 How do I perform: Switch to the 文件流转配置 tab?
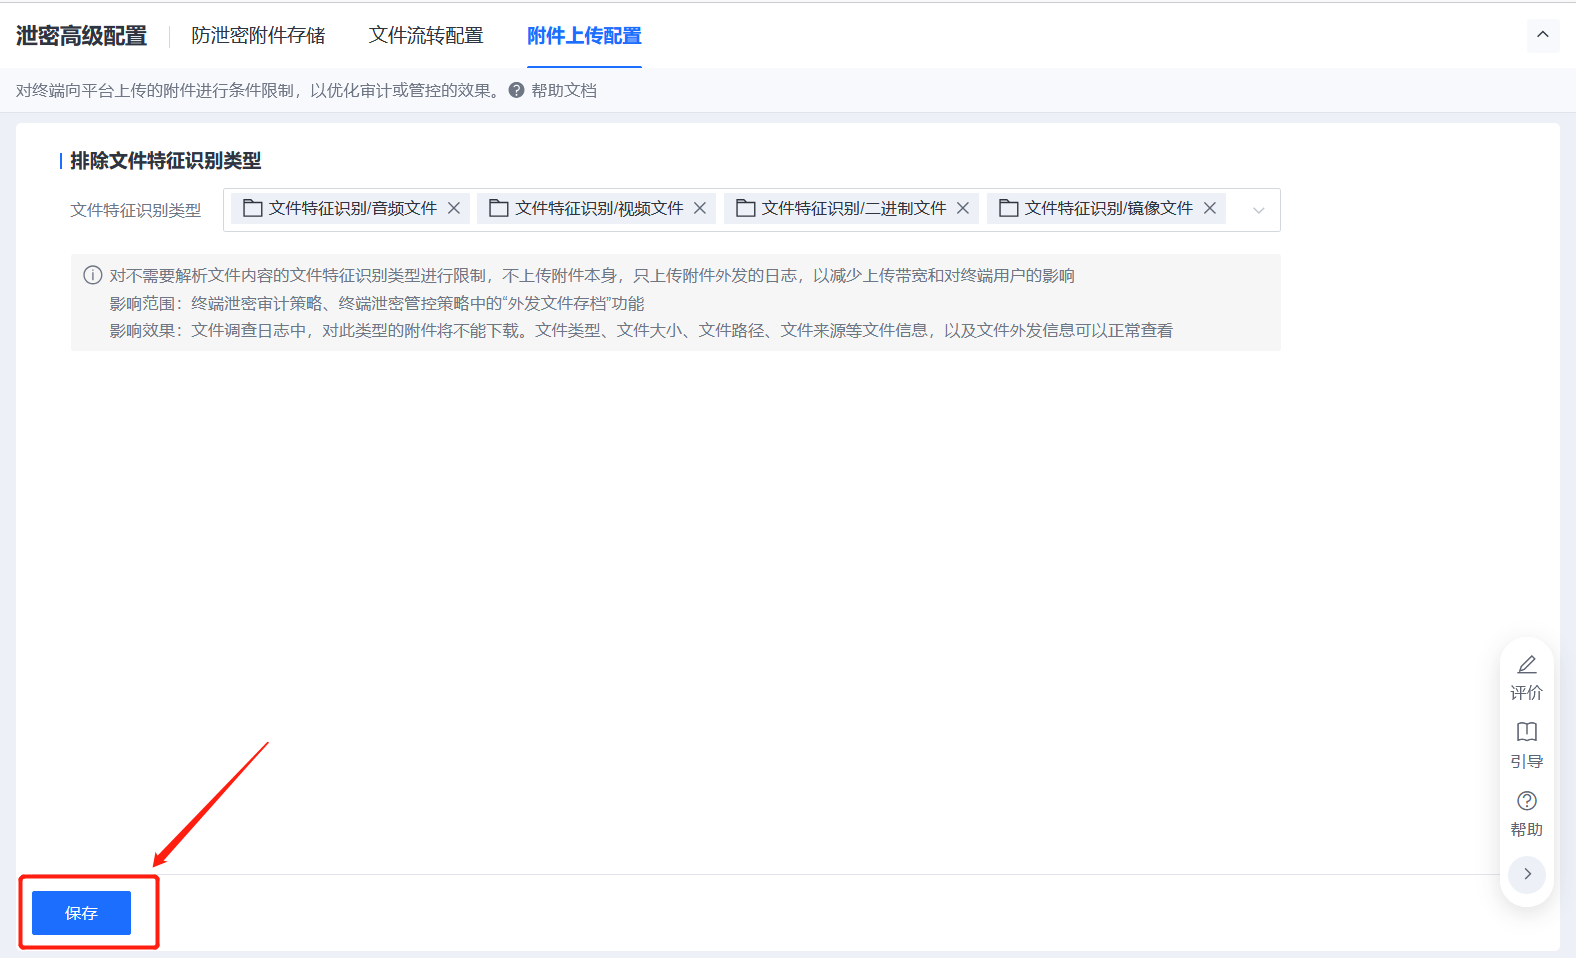(x=426, y=36)
